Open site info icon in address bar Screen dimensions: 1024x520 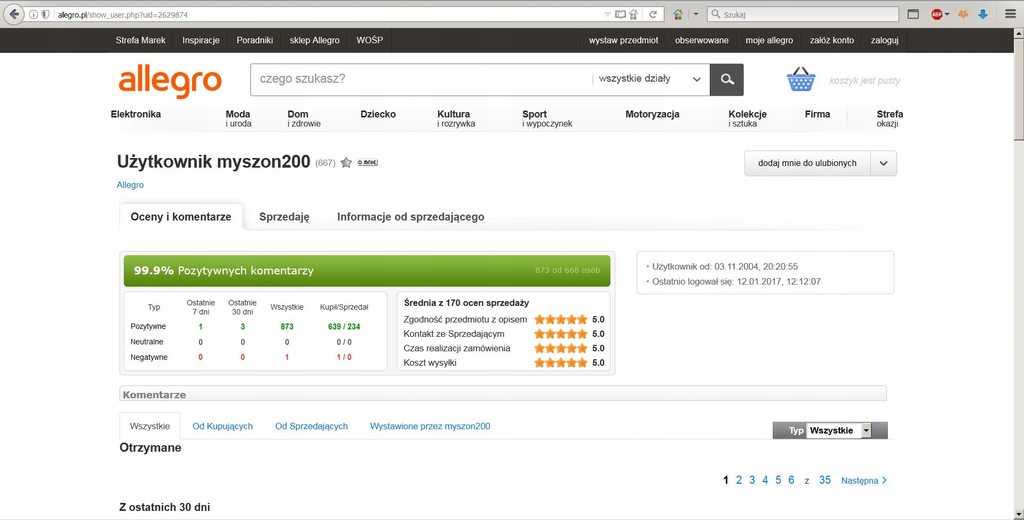(33, 14)
